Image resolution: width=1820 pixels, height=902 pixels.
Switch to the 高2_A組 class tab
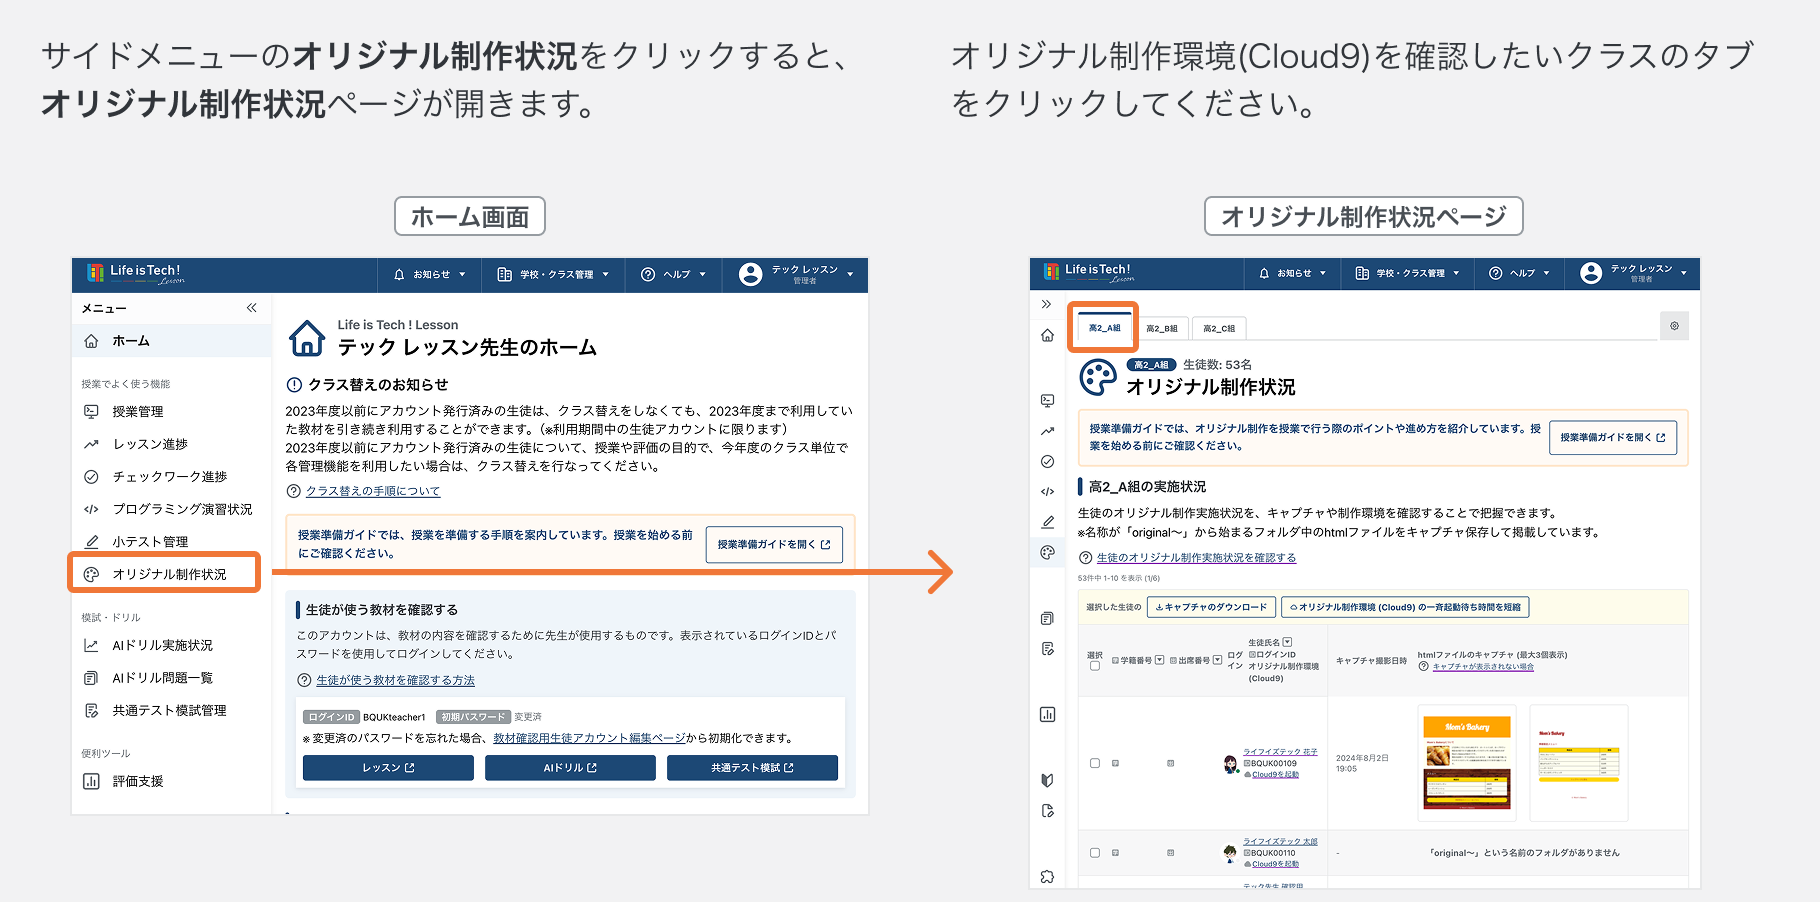coord(1104,328)
